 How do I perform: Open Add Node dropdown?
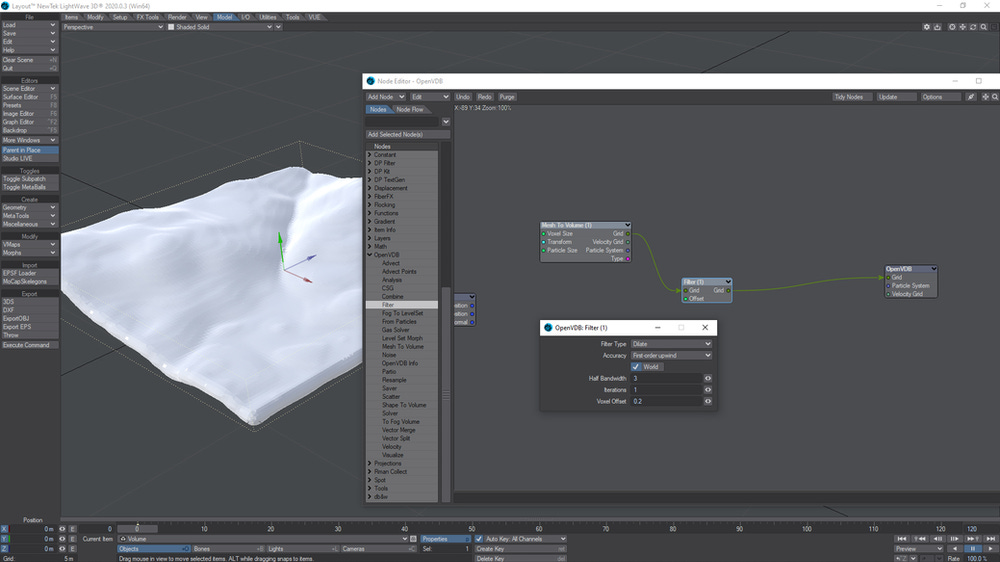pos(385,97)
